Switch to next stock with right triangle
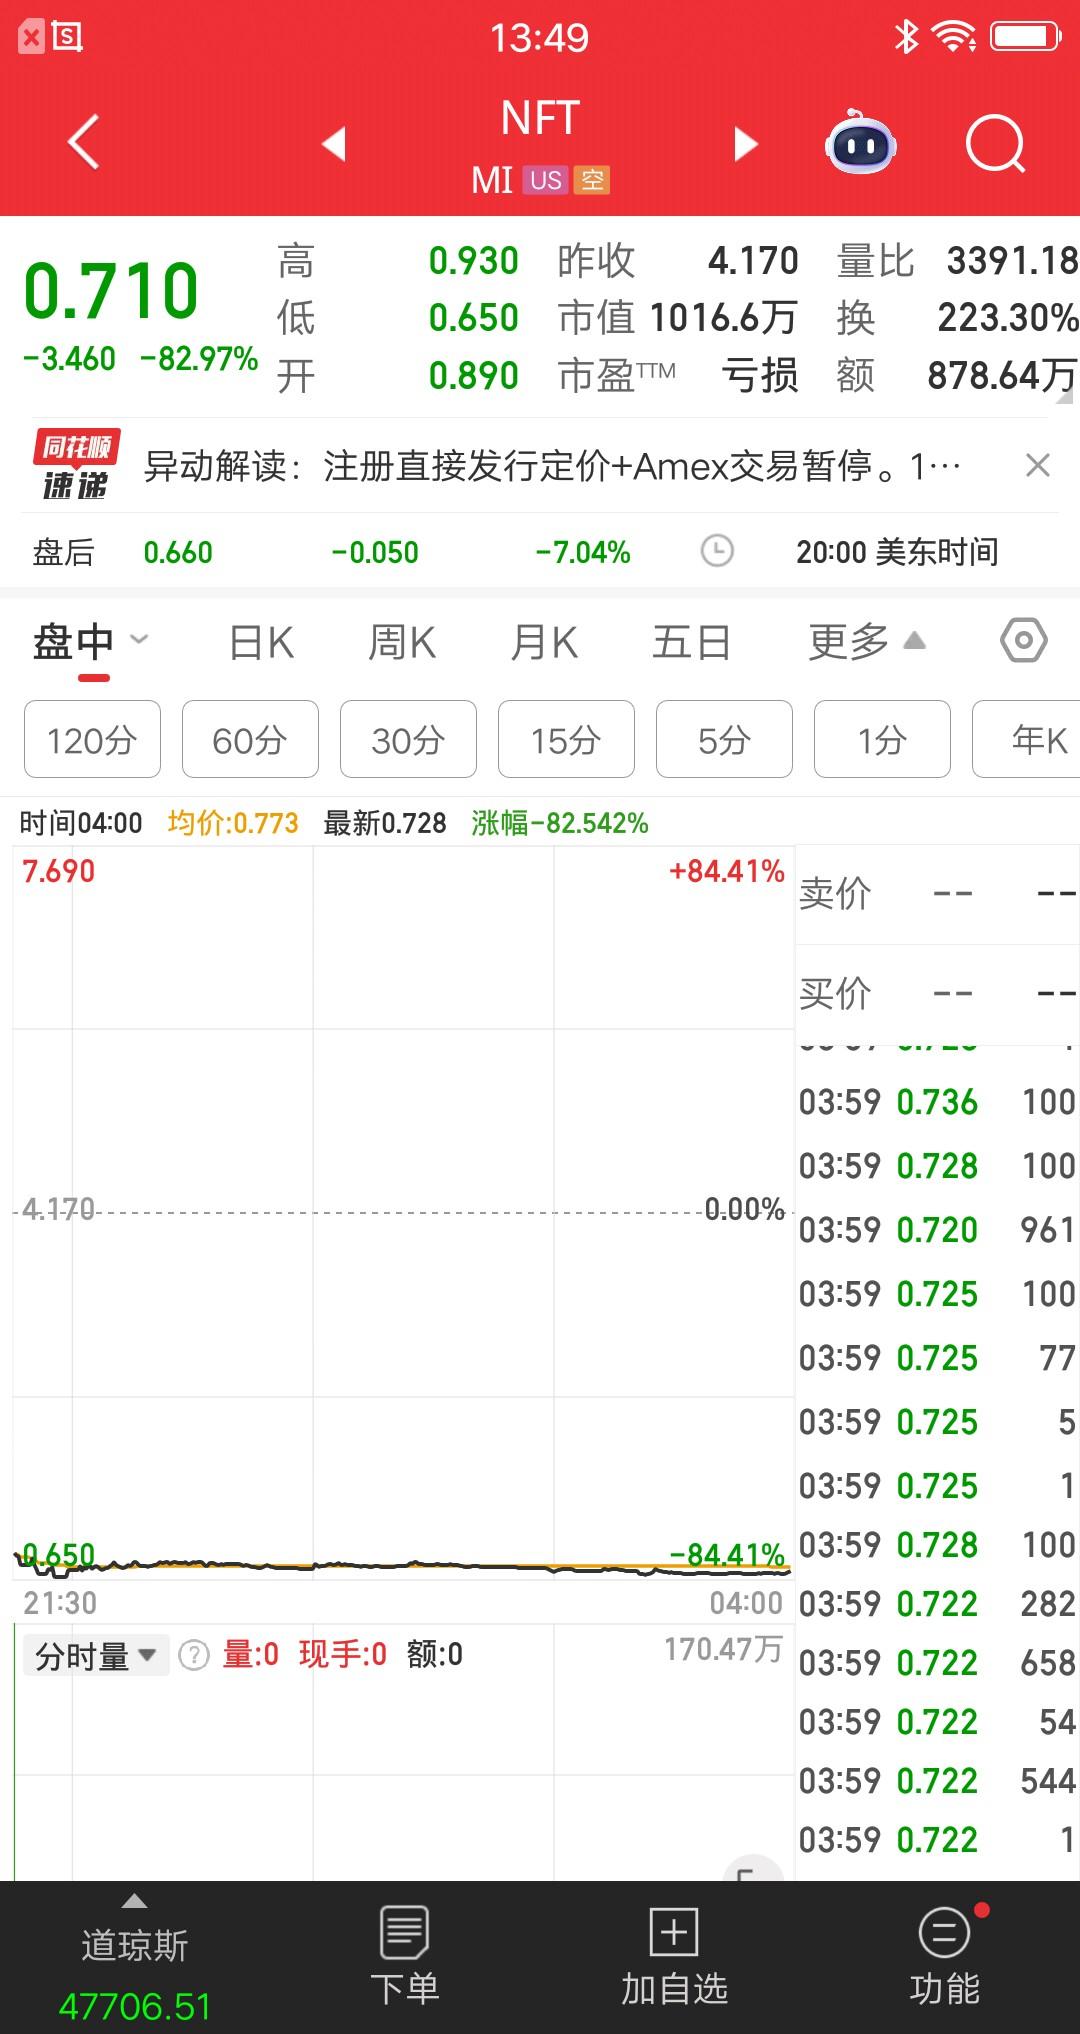 pos(746,144)
